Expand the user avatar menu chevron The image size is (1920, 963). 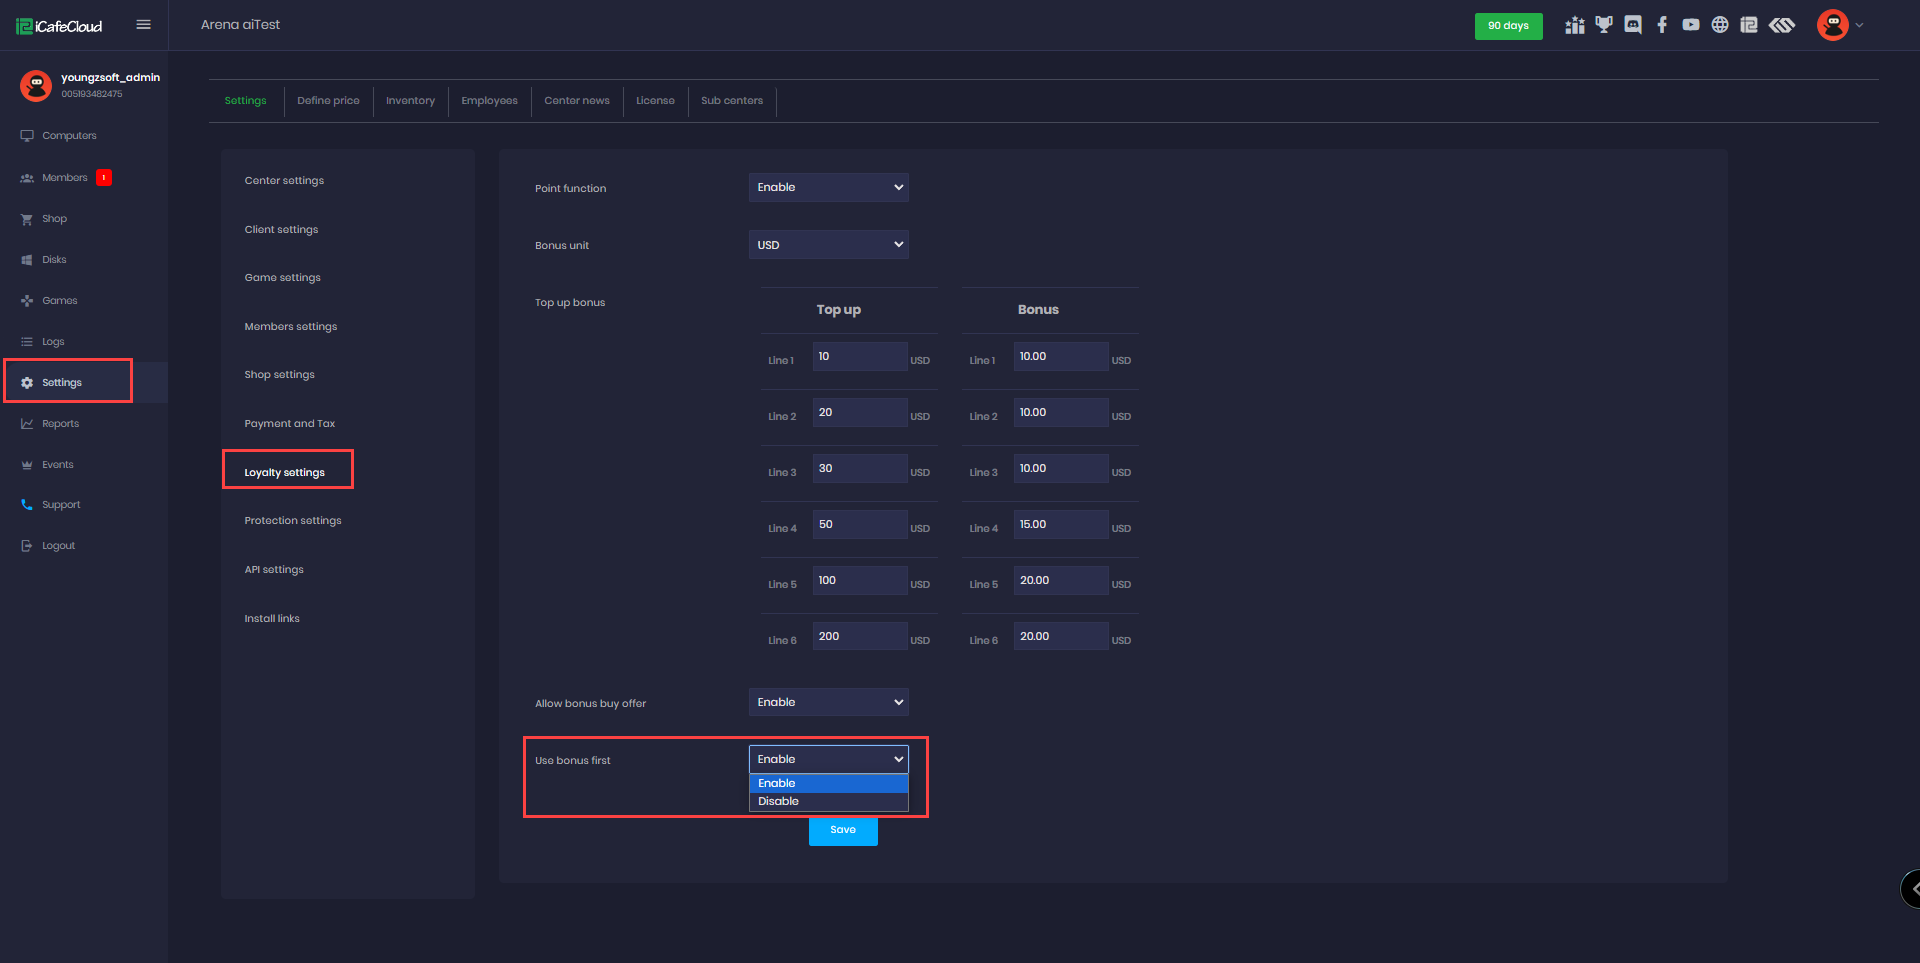(1859, 25)
